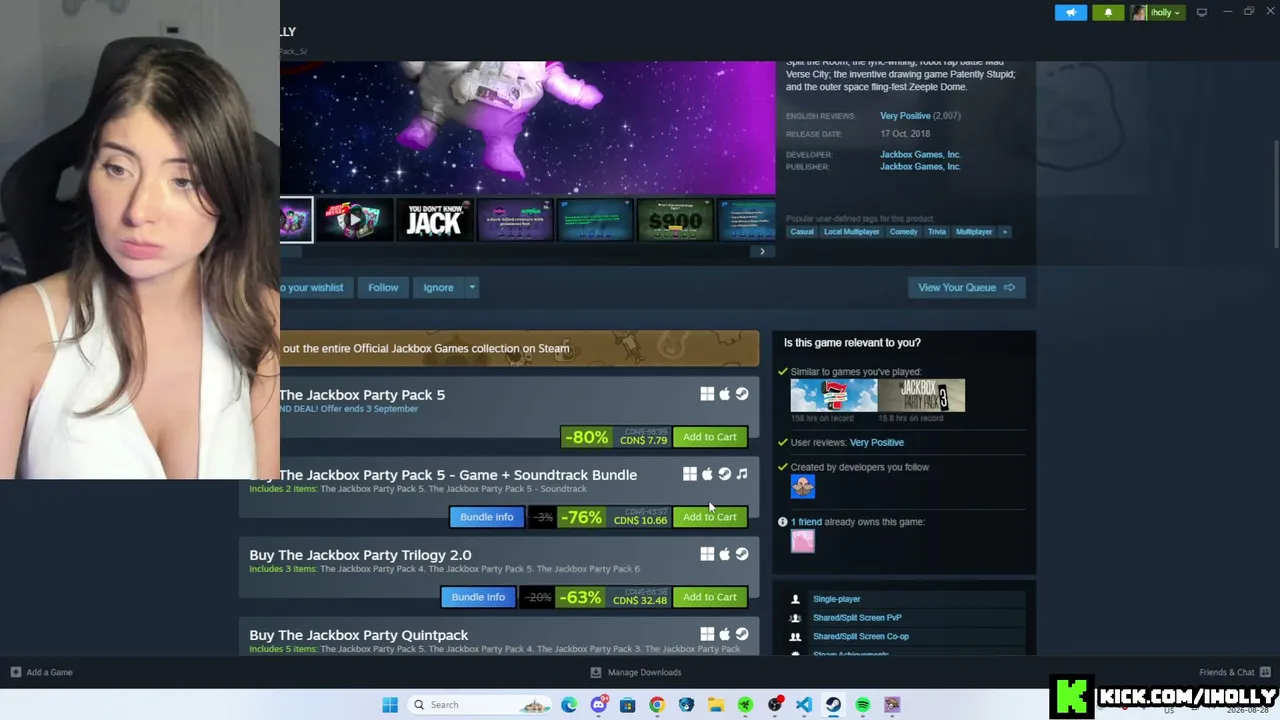This screenshot has height=720, width=1280.
Task: Open the Ignore options dropdown arrow
Action: pyautogui.click(x=472, y=288)
